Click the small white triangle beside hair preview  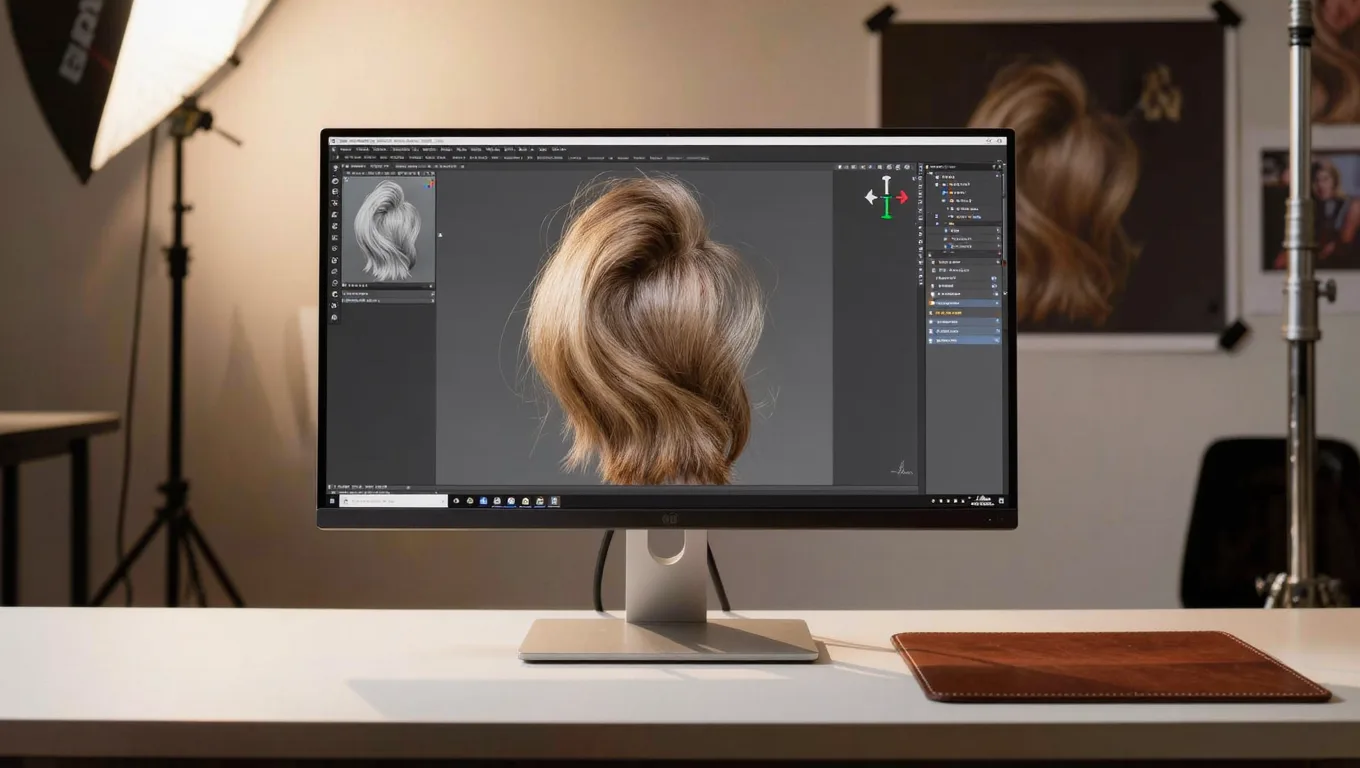pos(440,235)
